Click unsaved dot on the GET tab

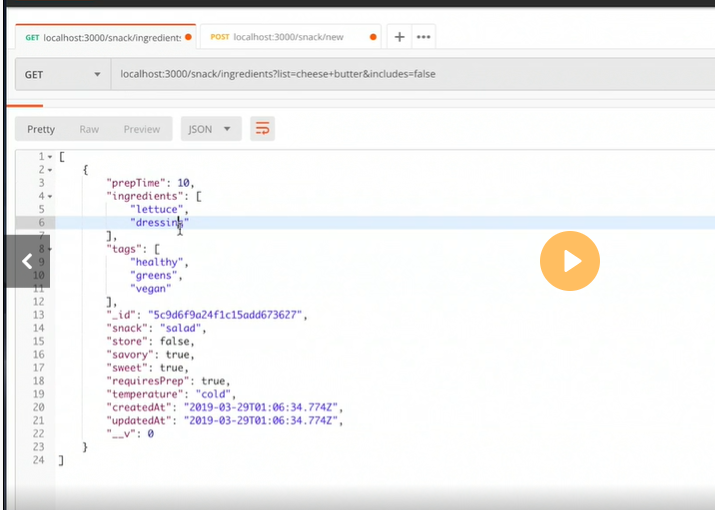point(189,37)
